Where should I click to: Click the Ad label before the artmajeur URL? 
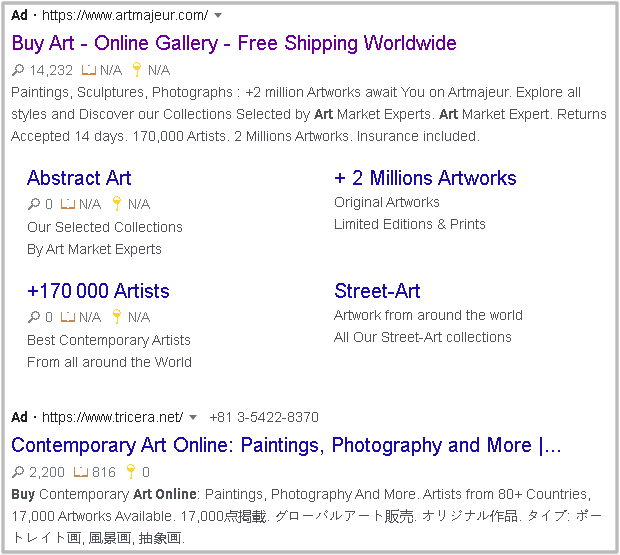(x=19, y=15)
